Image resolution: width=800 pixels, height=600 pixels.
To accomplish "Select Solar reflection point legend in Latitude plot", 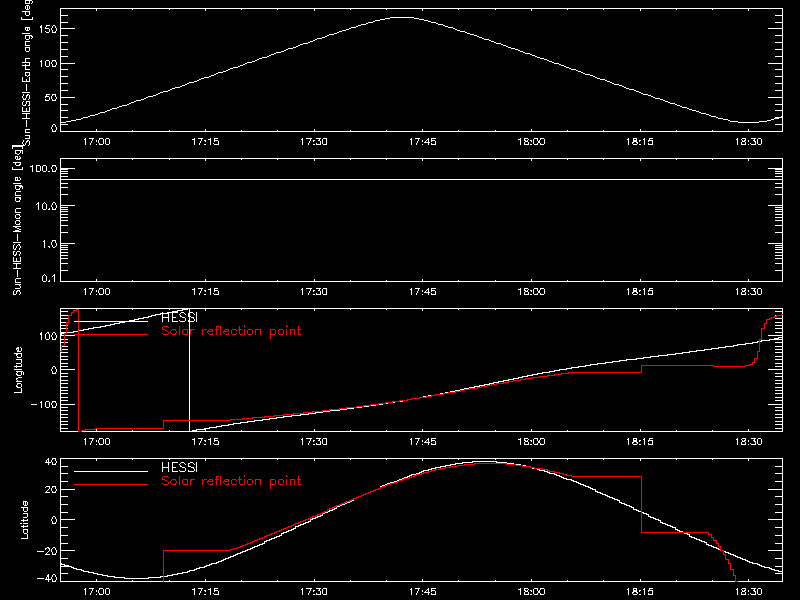I will (231, 481).
